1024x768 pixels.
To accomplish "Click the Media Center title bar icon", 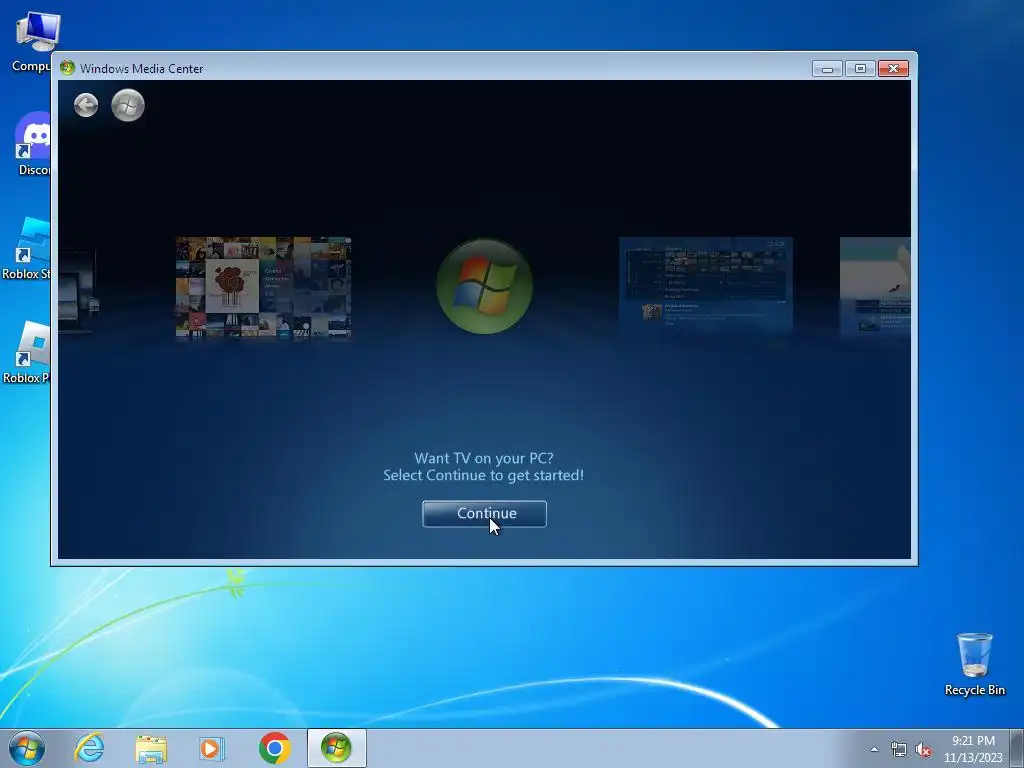I will [67, 68].
